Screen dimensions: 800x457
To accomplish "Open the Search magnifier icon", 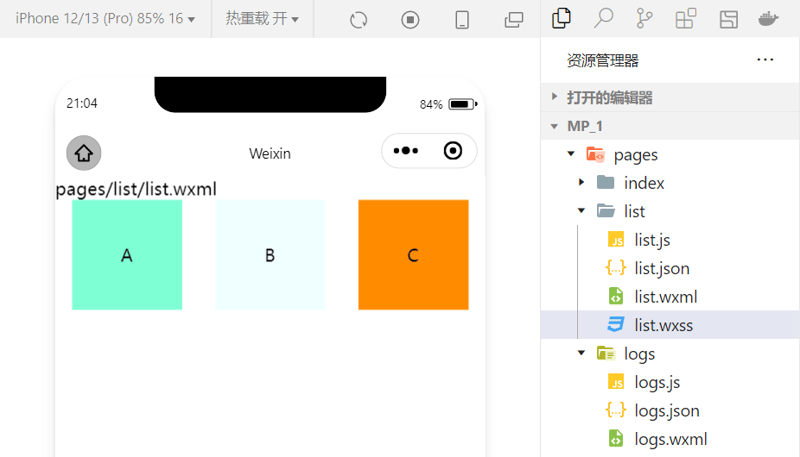I will [603, 18].
